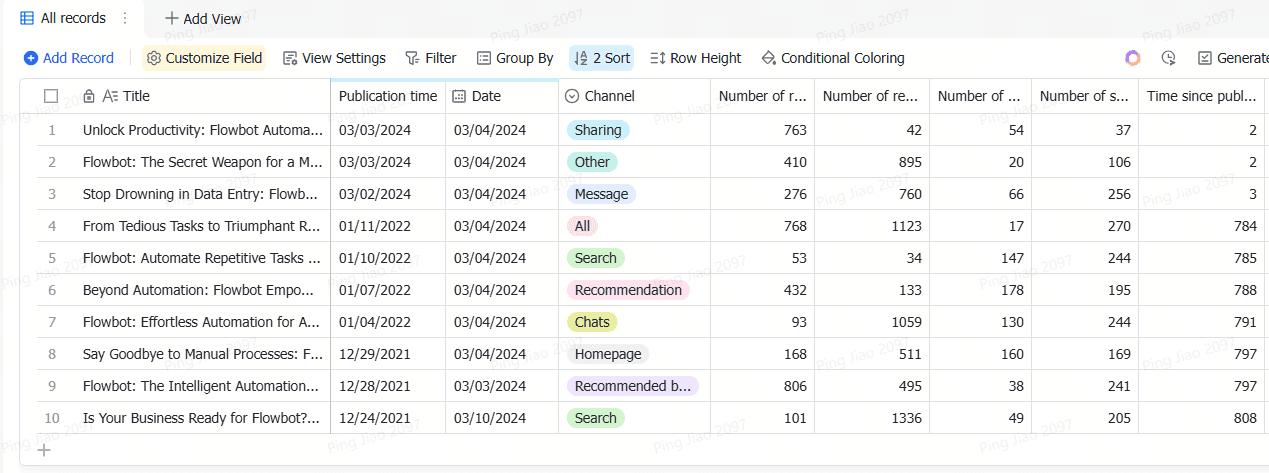
Task: Click the 'Number of s...' column header
Action: 1085,96
